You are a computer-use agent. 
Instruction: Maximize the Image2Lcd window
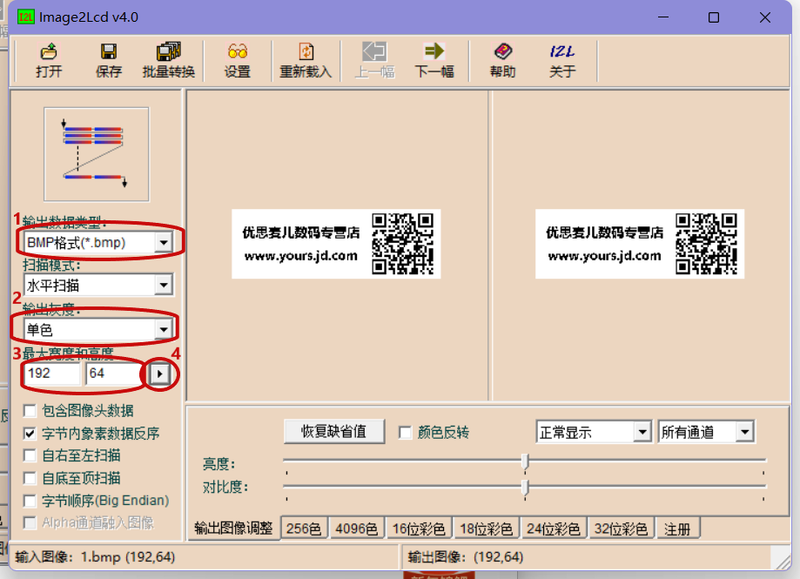[714, 17]
